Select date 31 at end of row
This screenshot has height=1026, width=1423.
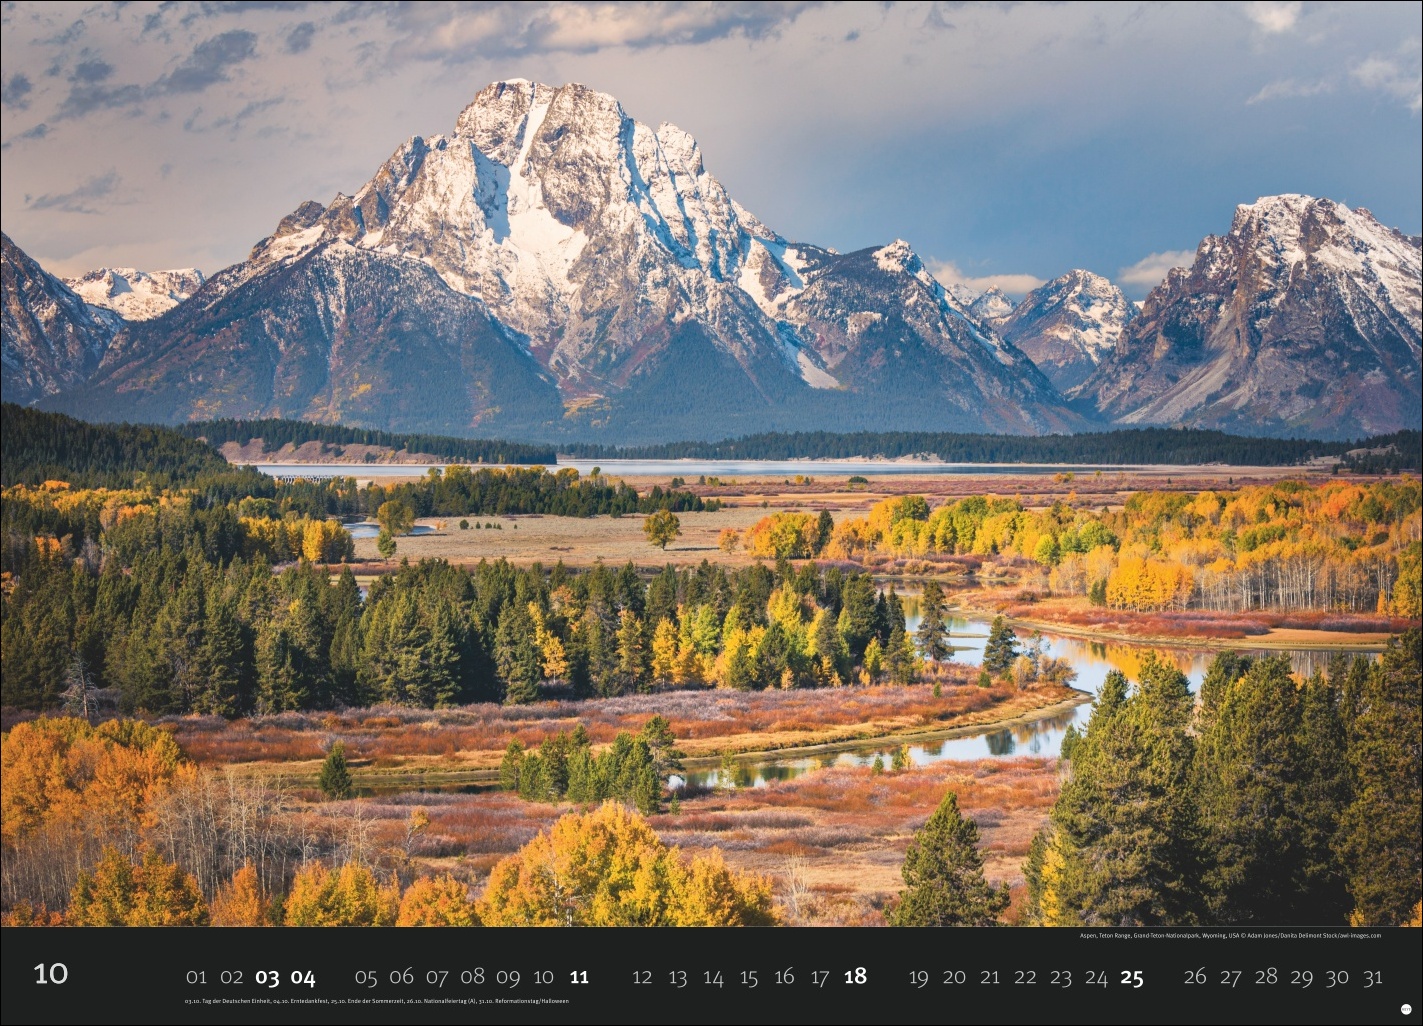coord(1372,977)
